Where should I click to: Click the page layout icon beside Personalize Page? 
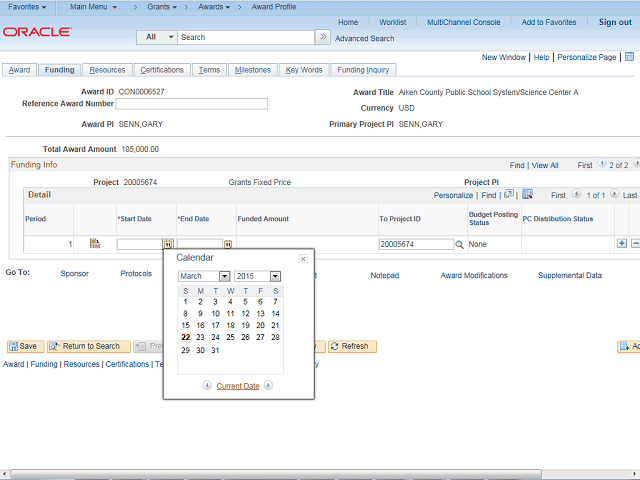click(x=629, y=57)
